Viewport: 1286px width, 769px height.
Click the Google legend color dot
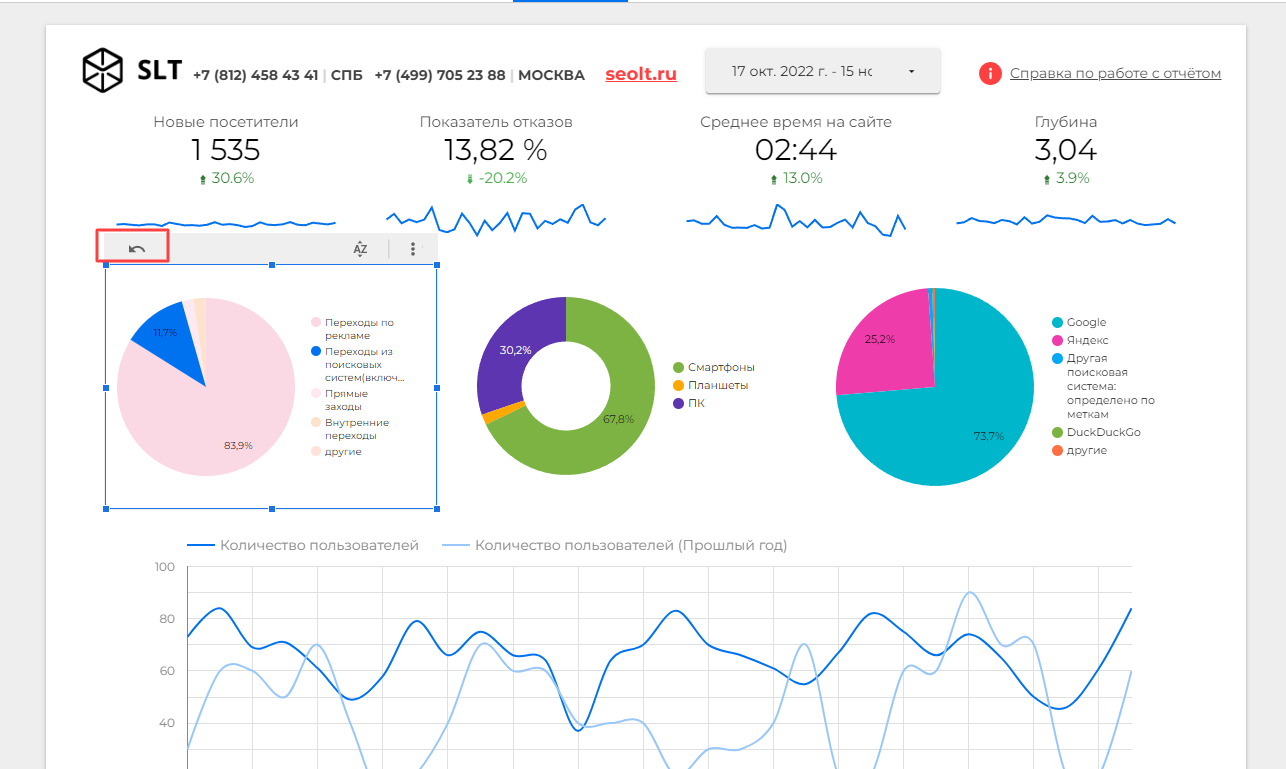(1056, 322)
